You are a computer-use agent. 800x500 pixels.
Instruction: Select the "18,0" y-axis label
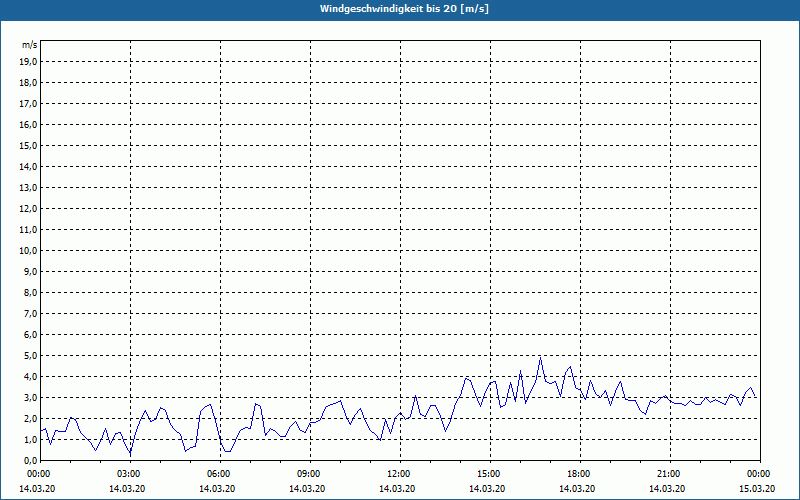[x=28, y=83]
